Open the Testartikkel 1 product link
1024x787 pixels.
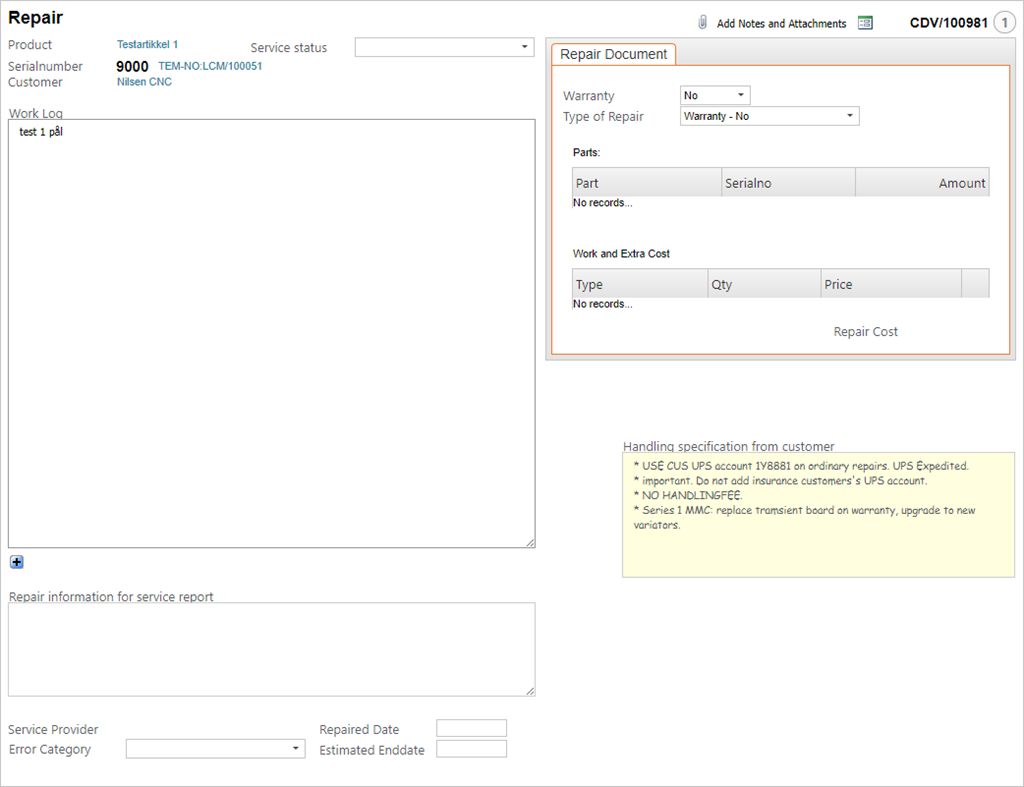[x=147, y=45]
